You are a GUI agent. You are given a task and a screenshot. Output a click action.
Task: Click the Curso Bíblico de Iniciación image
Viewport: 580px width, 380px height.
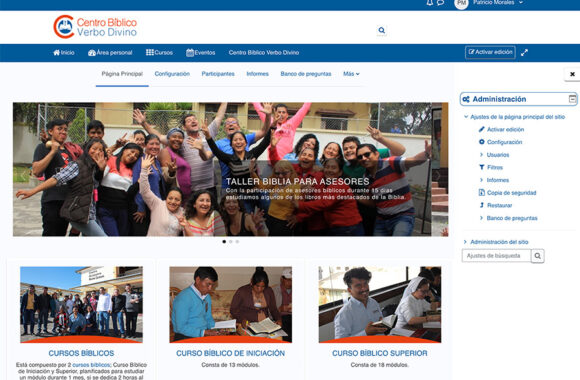(230, 305)
